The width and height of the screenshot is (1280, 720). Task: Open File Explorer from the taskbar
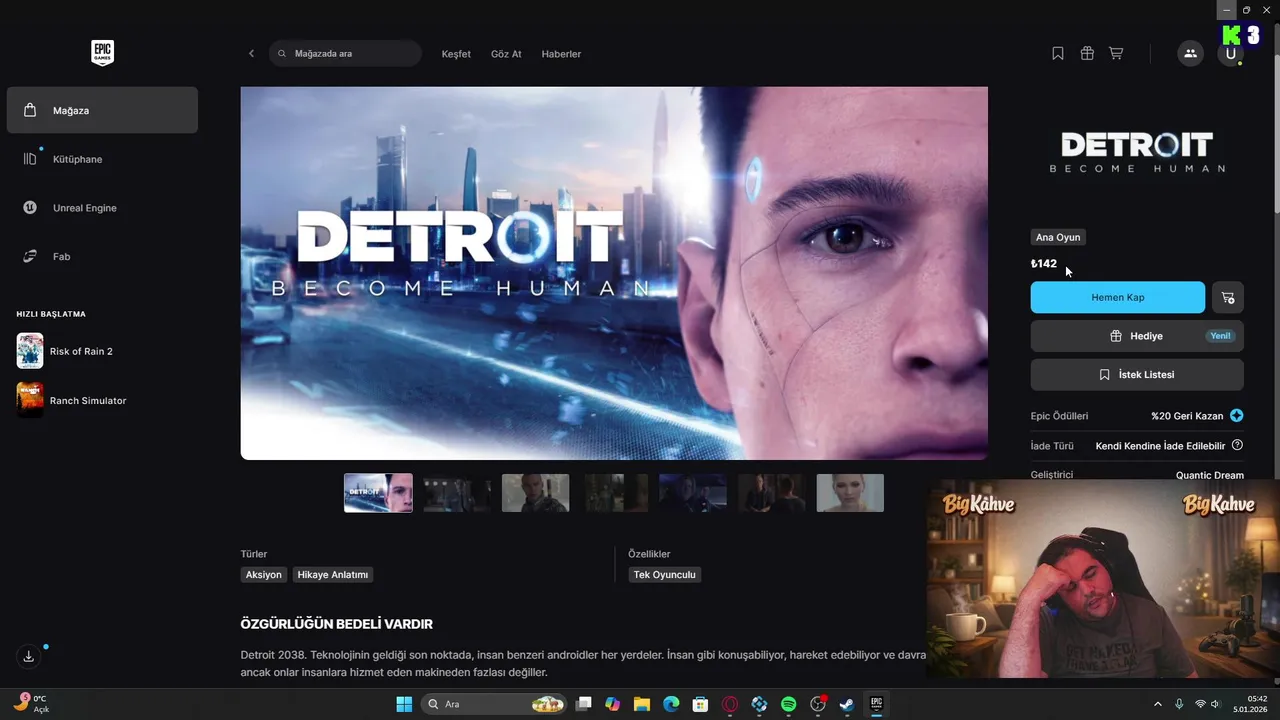(x=642, y=704)
